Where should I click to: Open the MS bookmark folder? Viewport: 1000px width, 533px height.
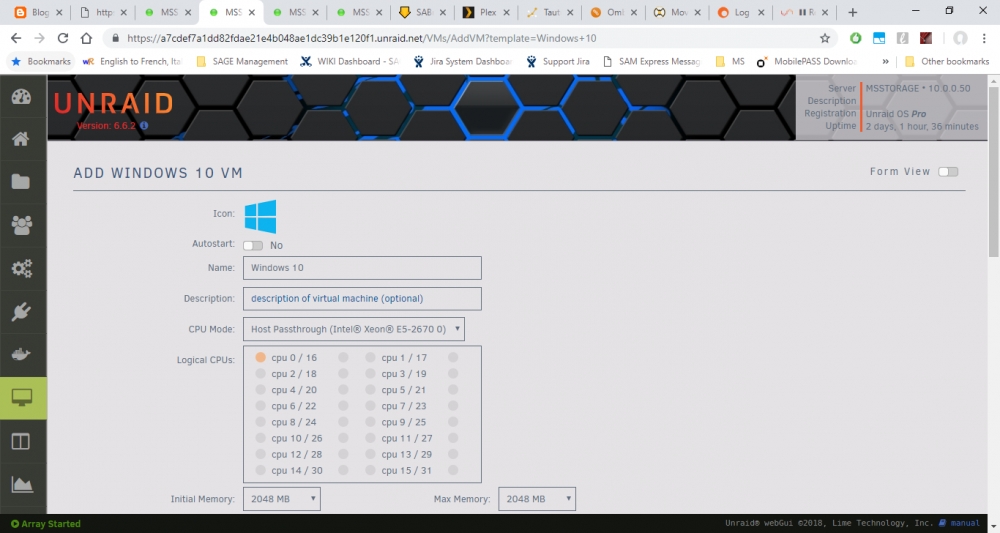(730, 61)
